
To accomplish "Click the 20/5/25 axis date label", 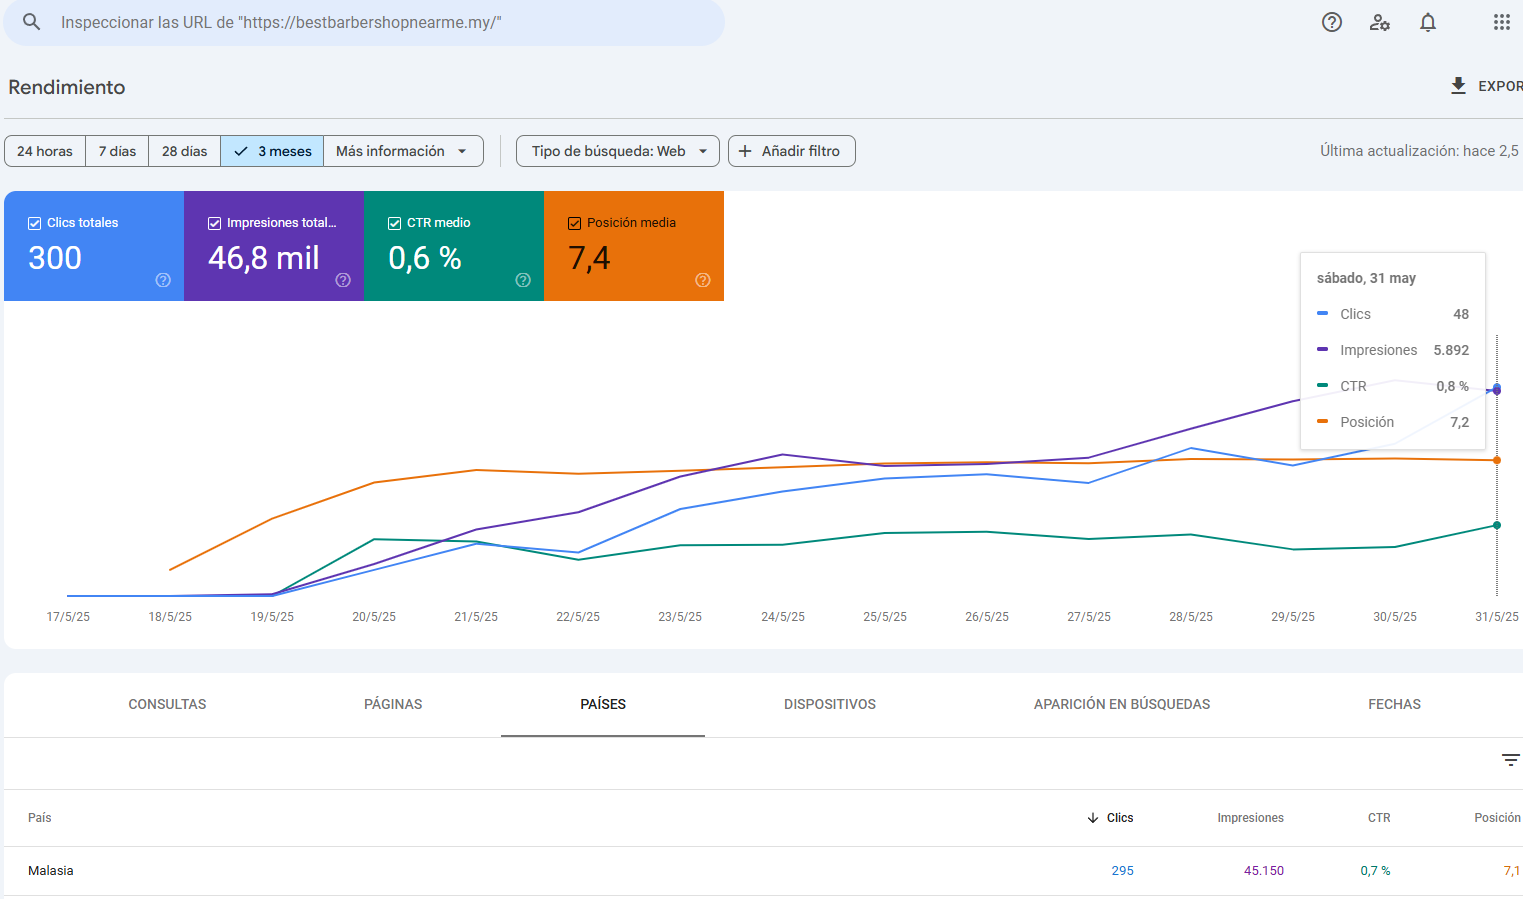I will [x=374, y=617].
